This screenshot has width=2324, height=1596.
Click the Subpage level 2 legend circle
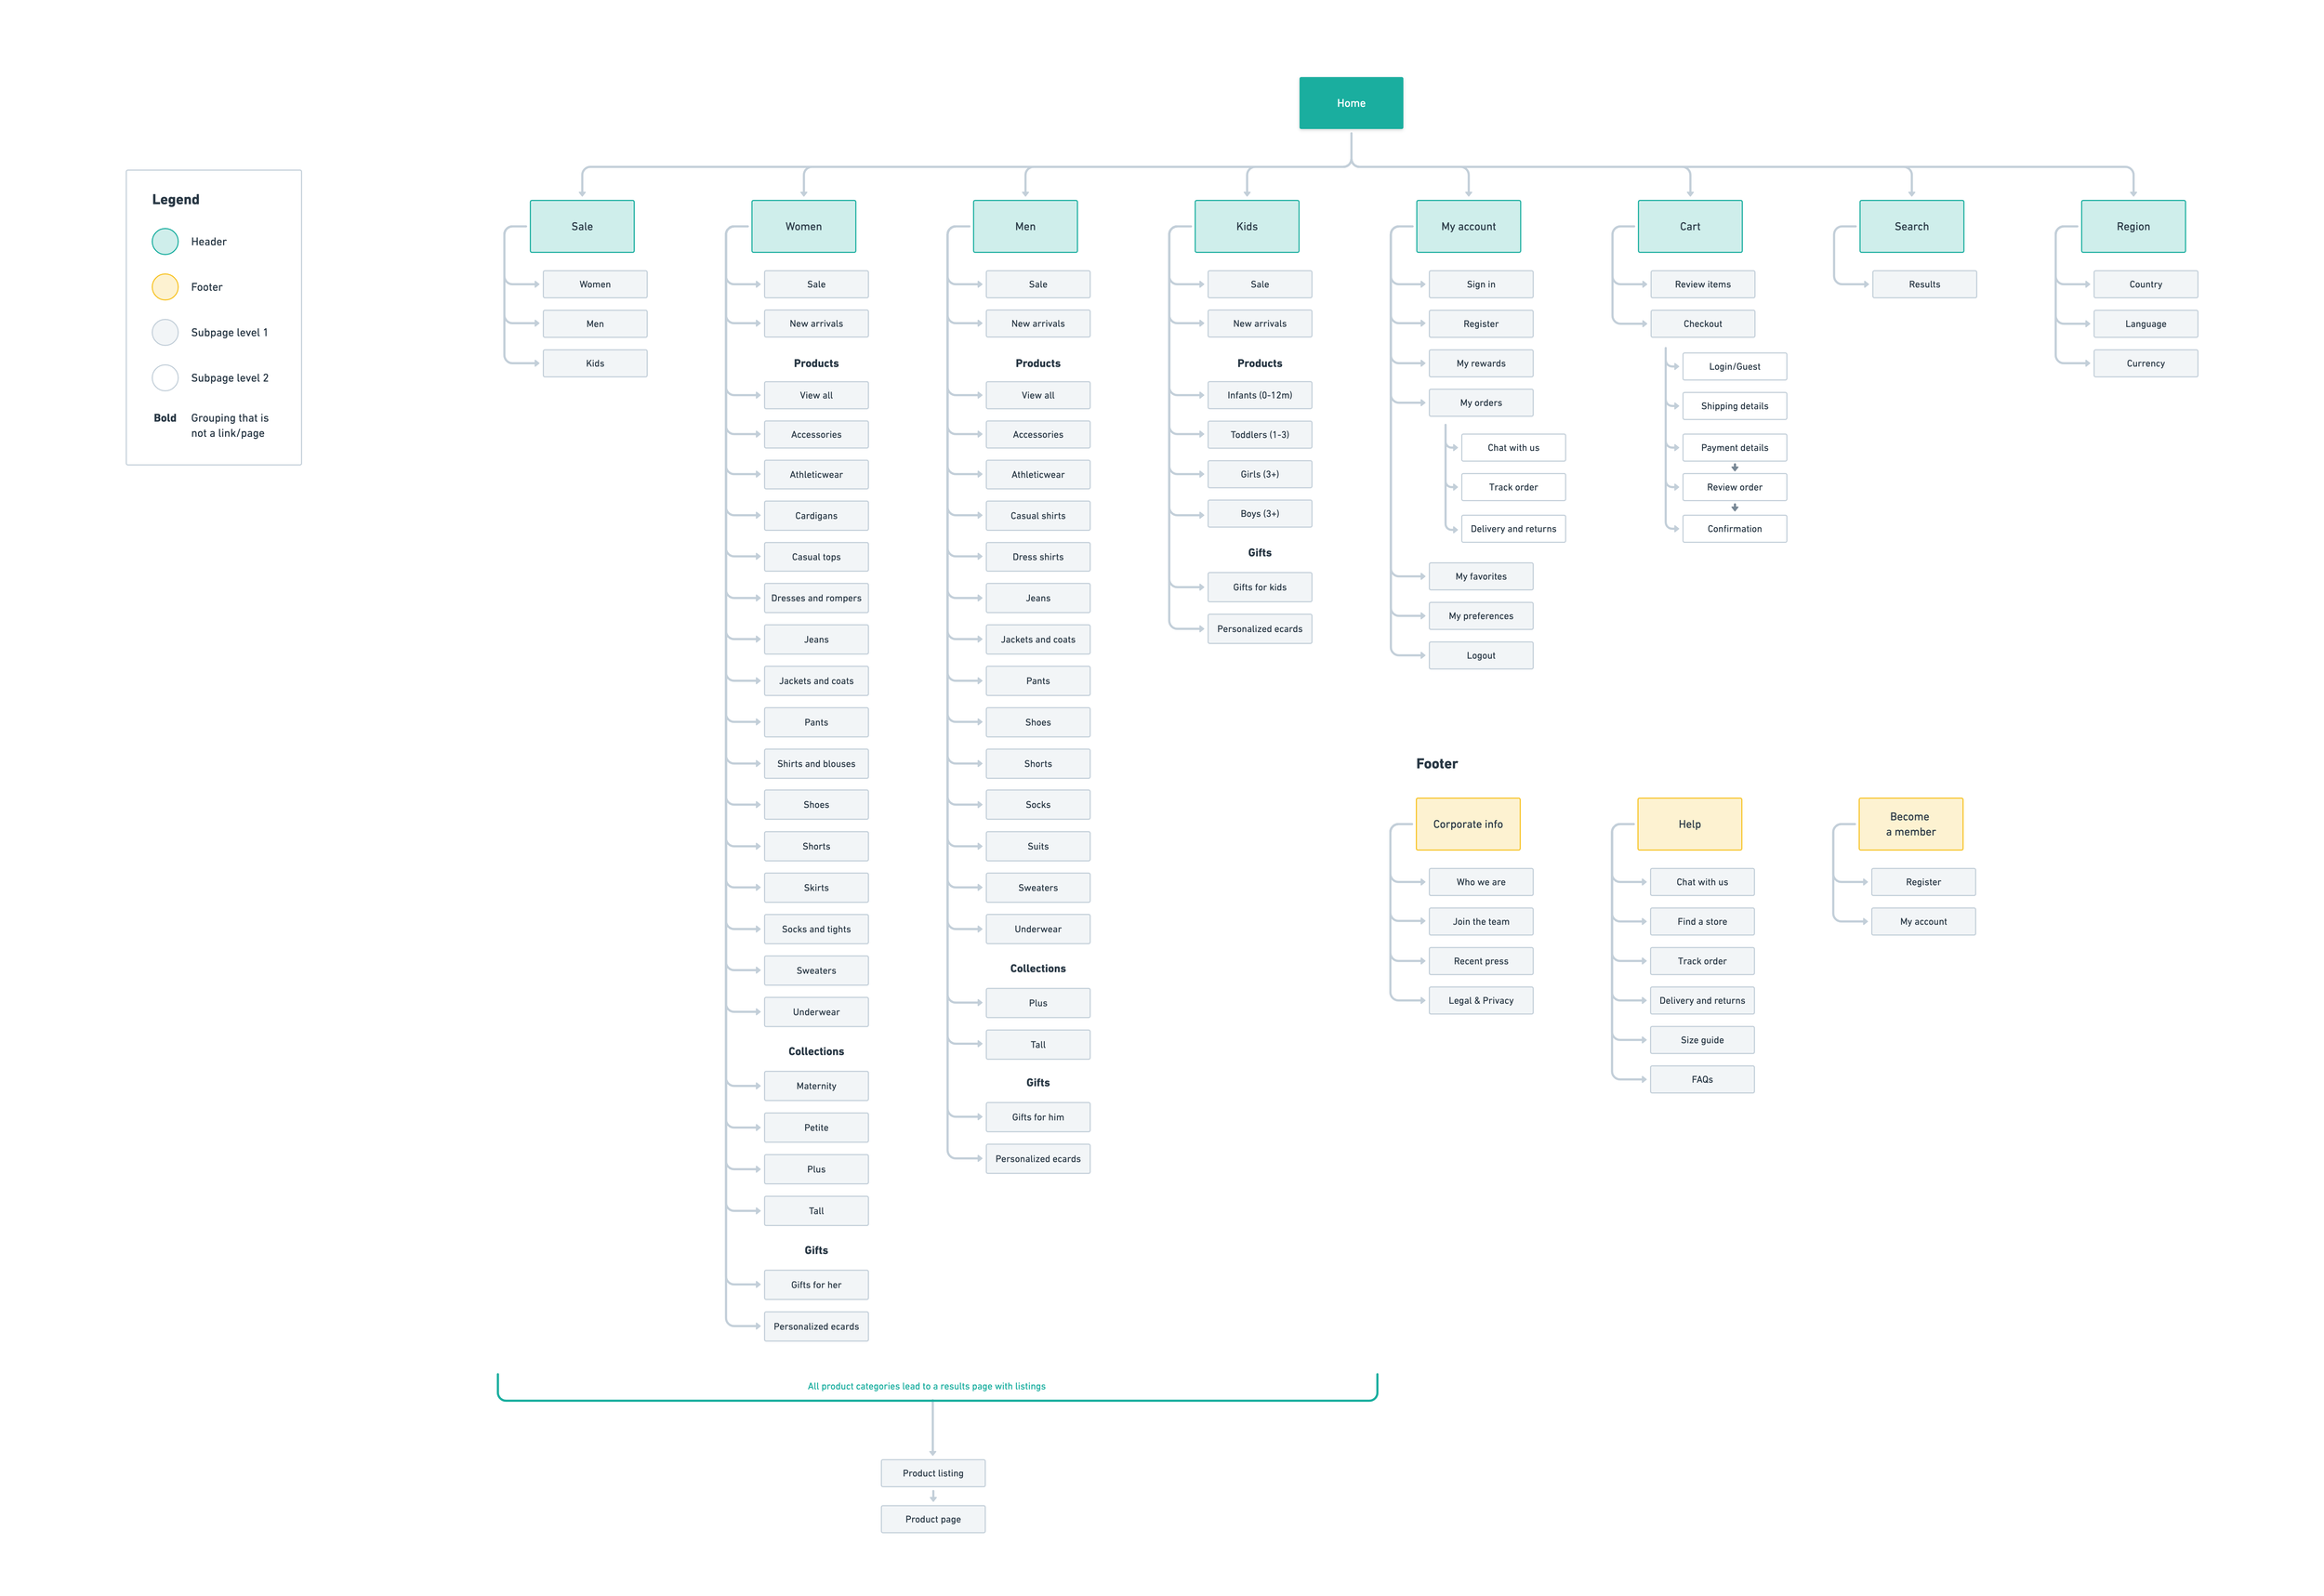(165, 378)
